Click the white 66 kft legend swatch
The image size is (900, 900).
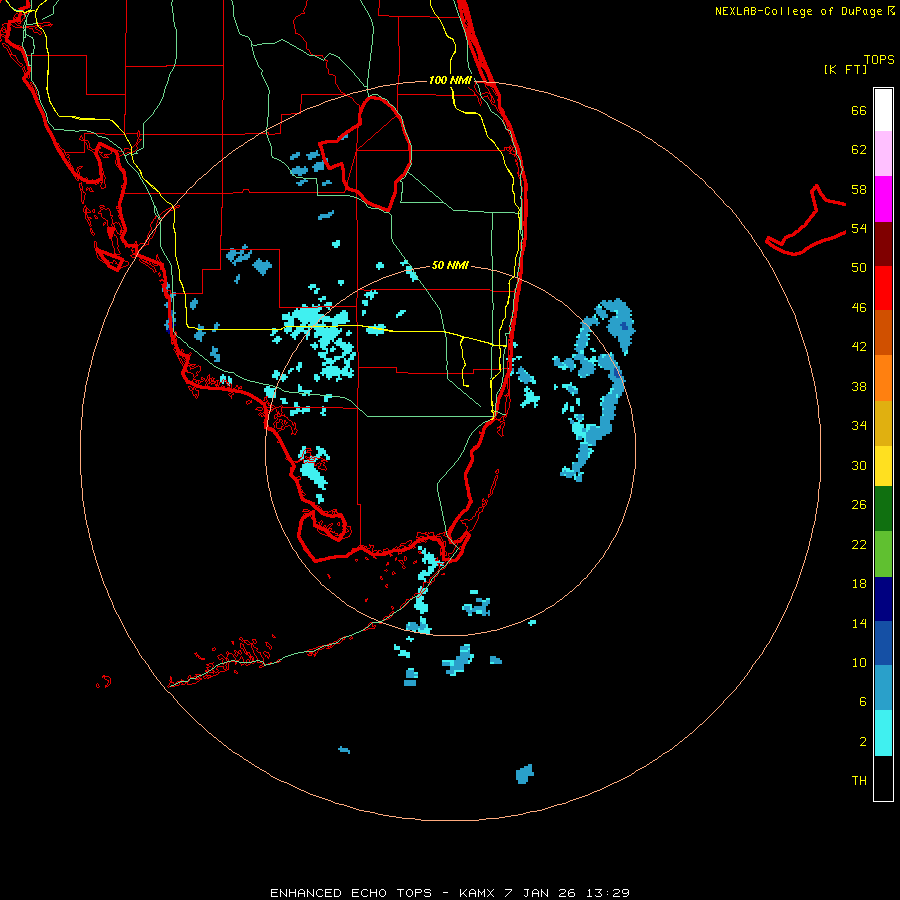[883, 110]
